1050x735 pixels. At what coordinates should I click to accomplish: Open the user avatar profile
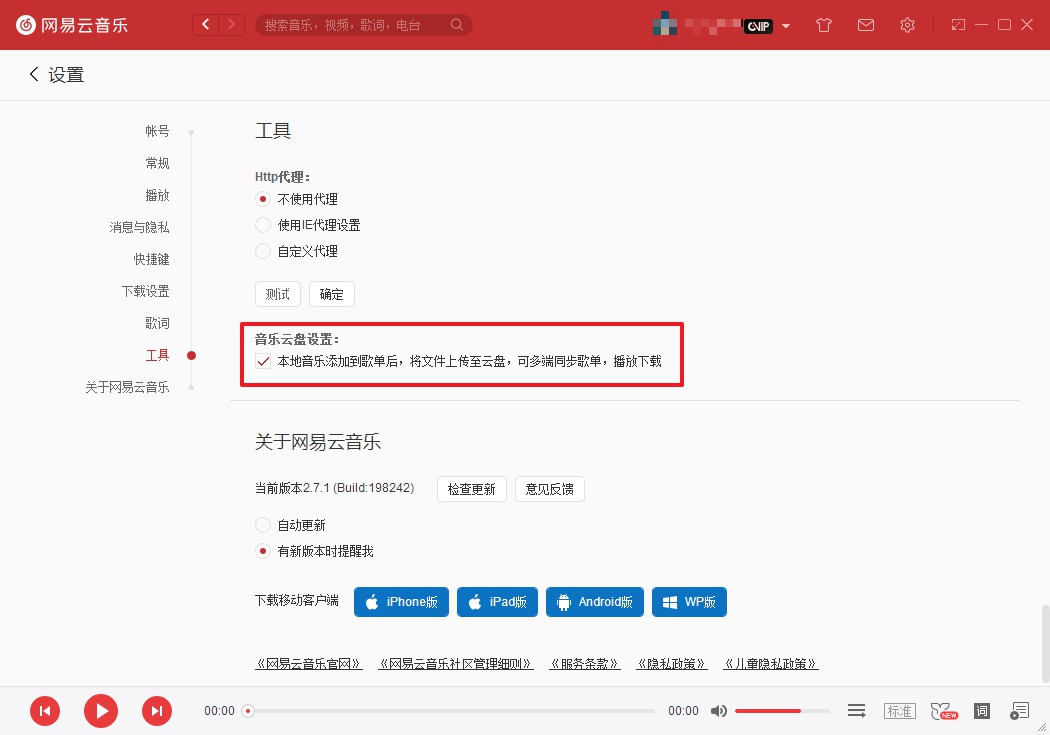(x=664, y=24)
